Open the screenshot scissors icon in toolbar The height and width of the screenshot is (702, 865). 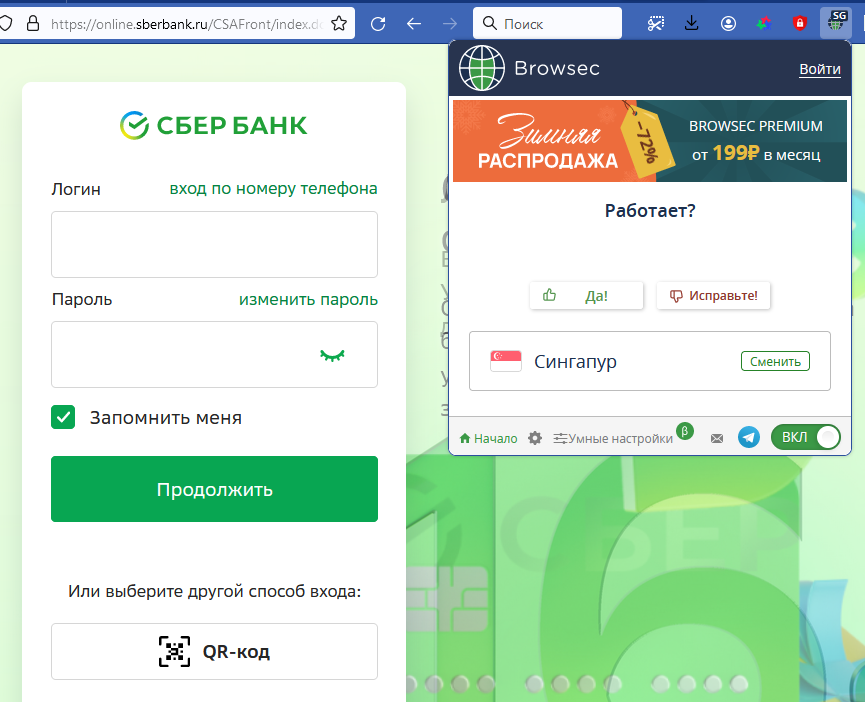[655, 23]
